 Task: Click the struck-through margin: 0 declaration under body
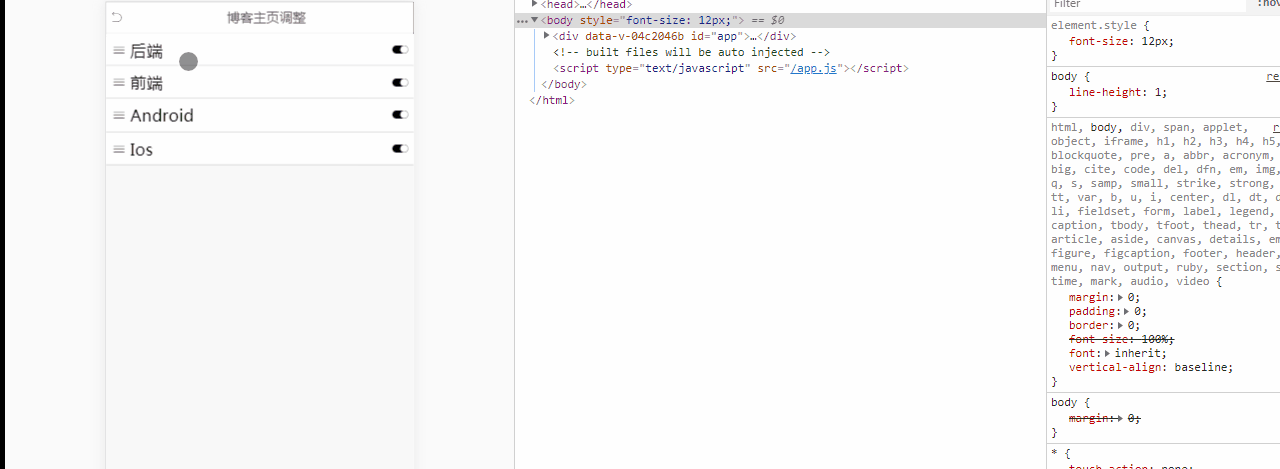tap(1105, 418)
